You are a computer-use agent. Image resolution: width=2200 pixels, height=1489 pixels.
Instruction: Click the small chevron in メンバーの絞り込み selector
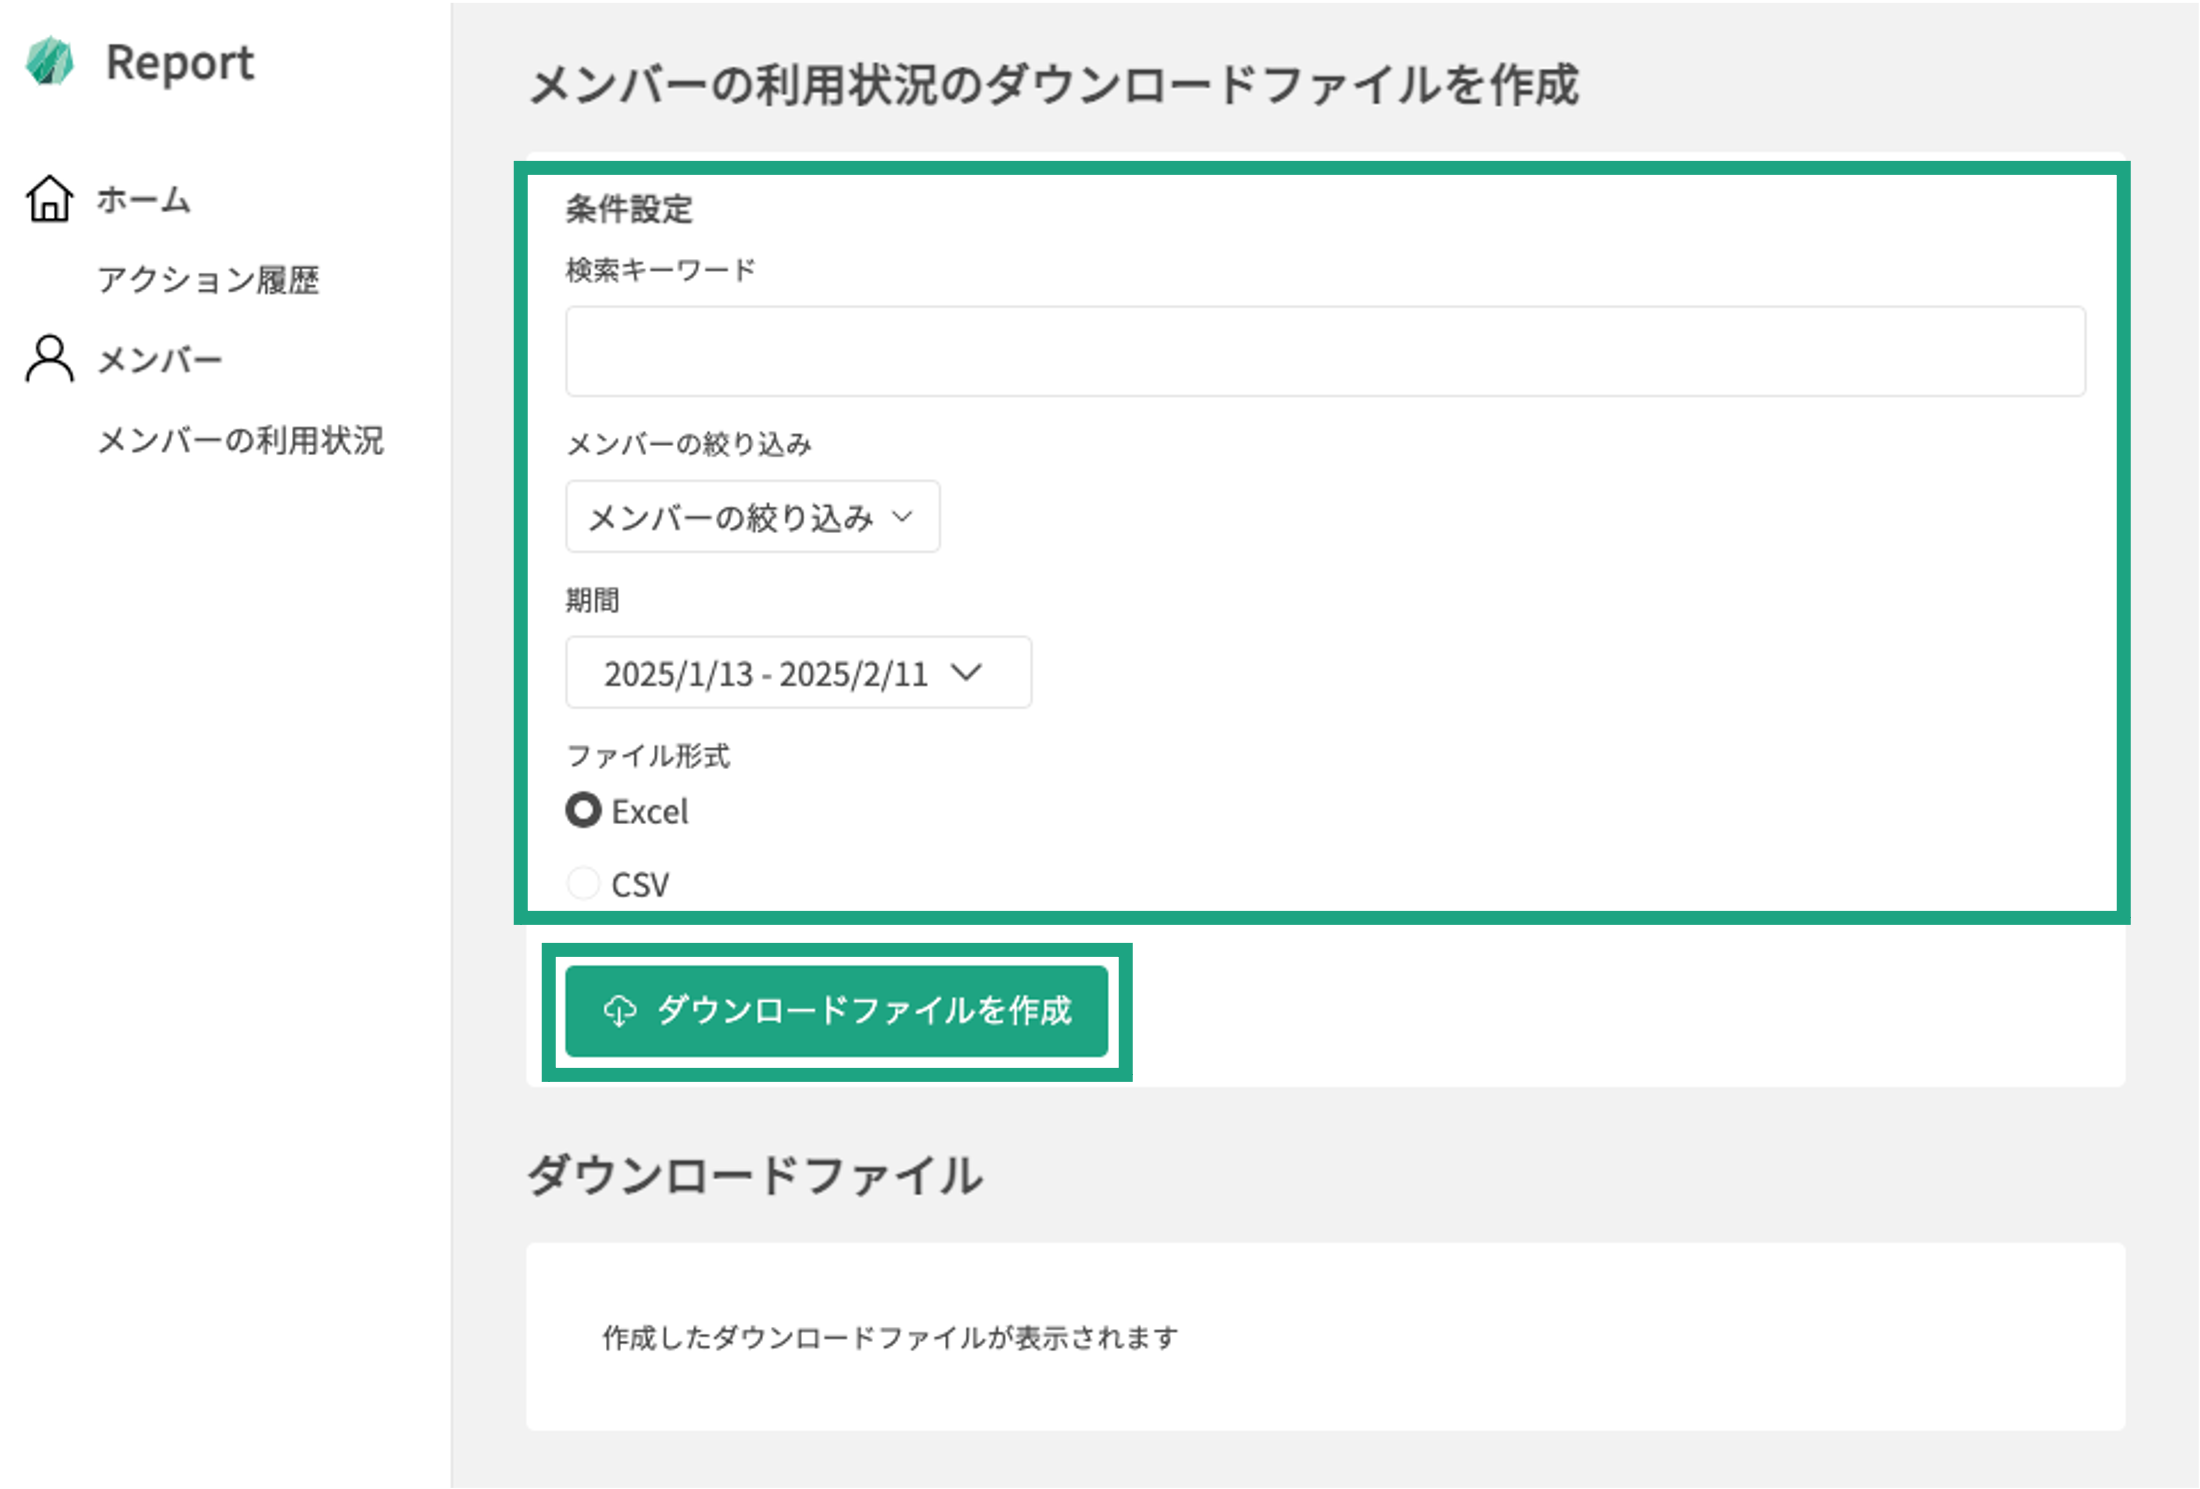click(x=902, y=516)
